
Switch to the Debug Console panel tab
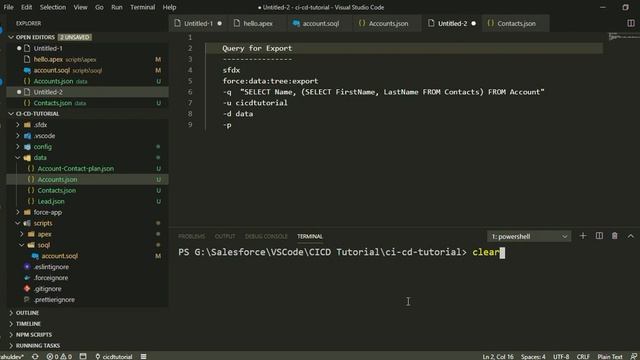tap(266, 236)
